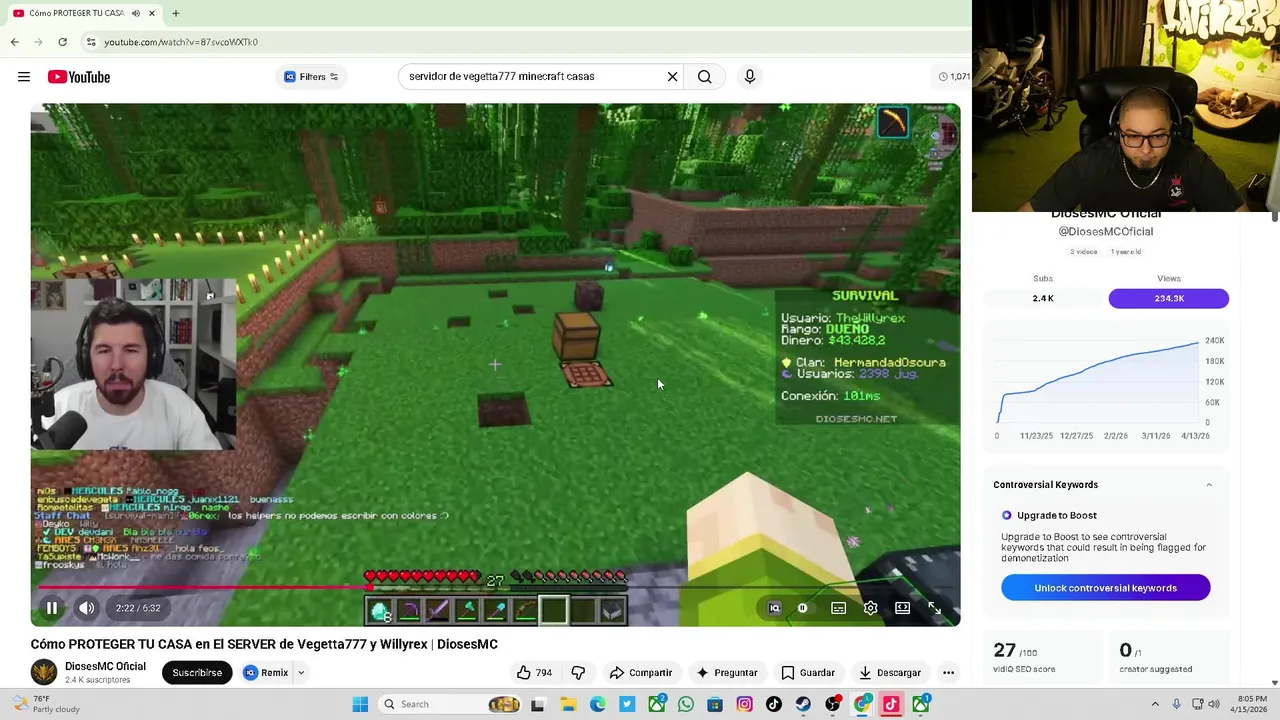Toggle subtitles/closed captions

pyautogui.click(x=838, y=608)
